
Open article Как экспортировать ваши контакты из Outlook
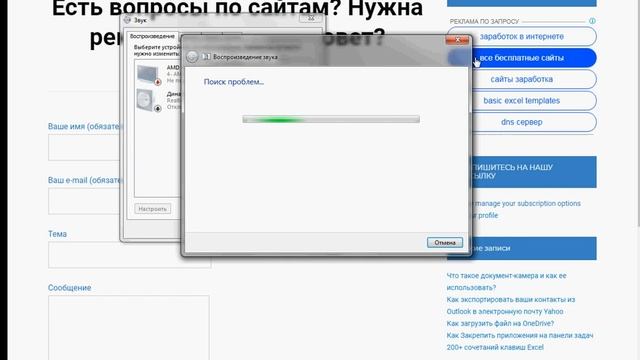(x=511, y=305)
